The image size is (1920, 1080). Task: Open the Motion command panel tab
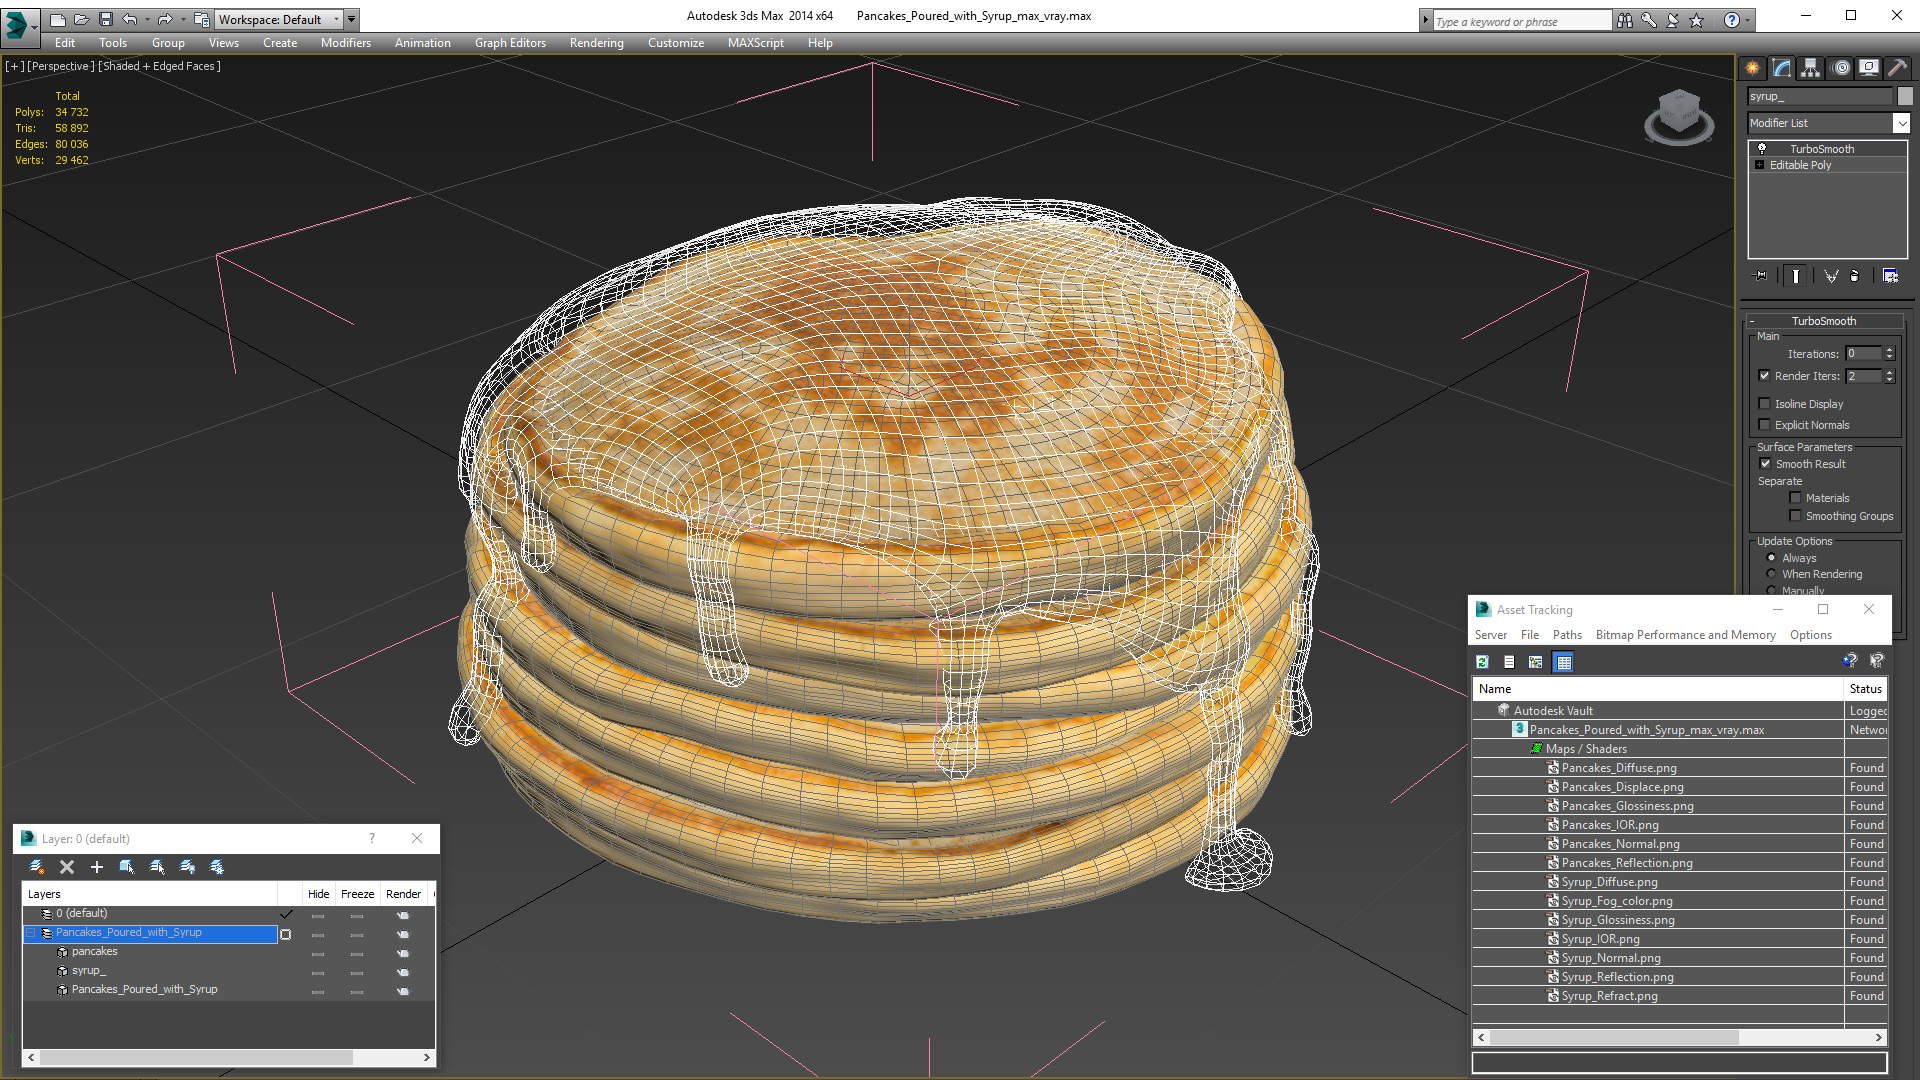(x=1841, y=68)
